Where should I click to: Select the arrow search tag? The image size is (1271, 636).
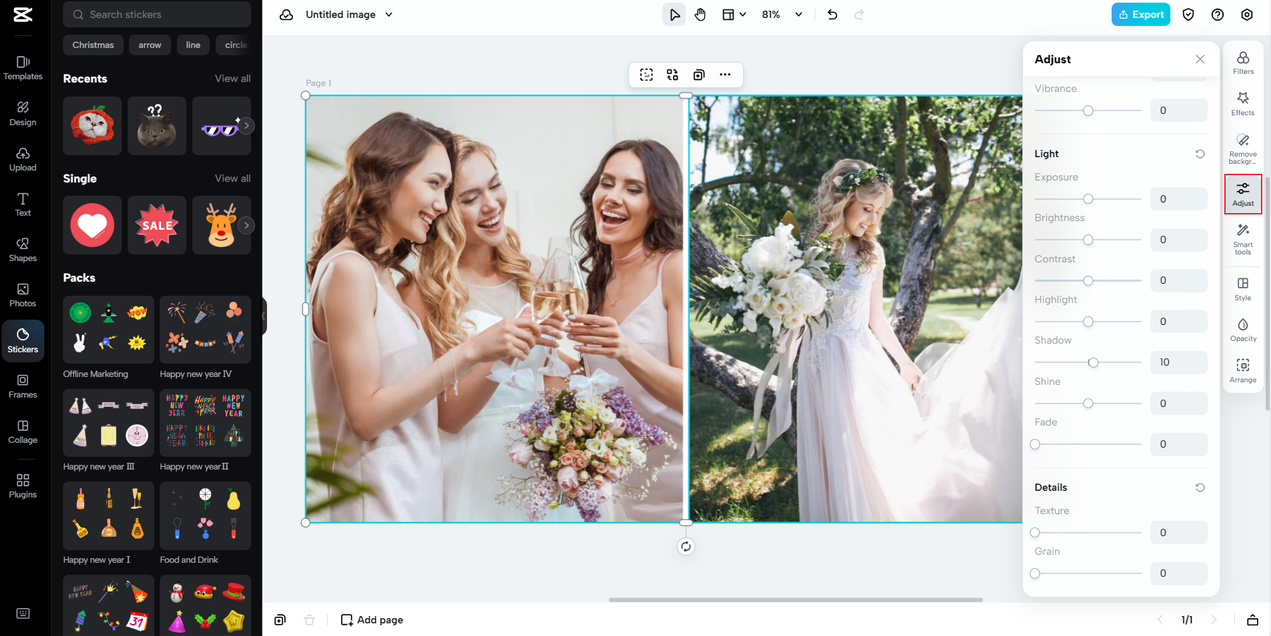[x=150, y=45]
